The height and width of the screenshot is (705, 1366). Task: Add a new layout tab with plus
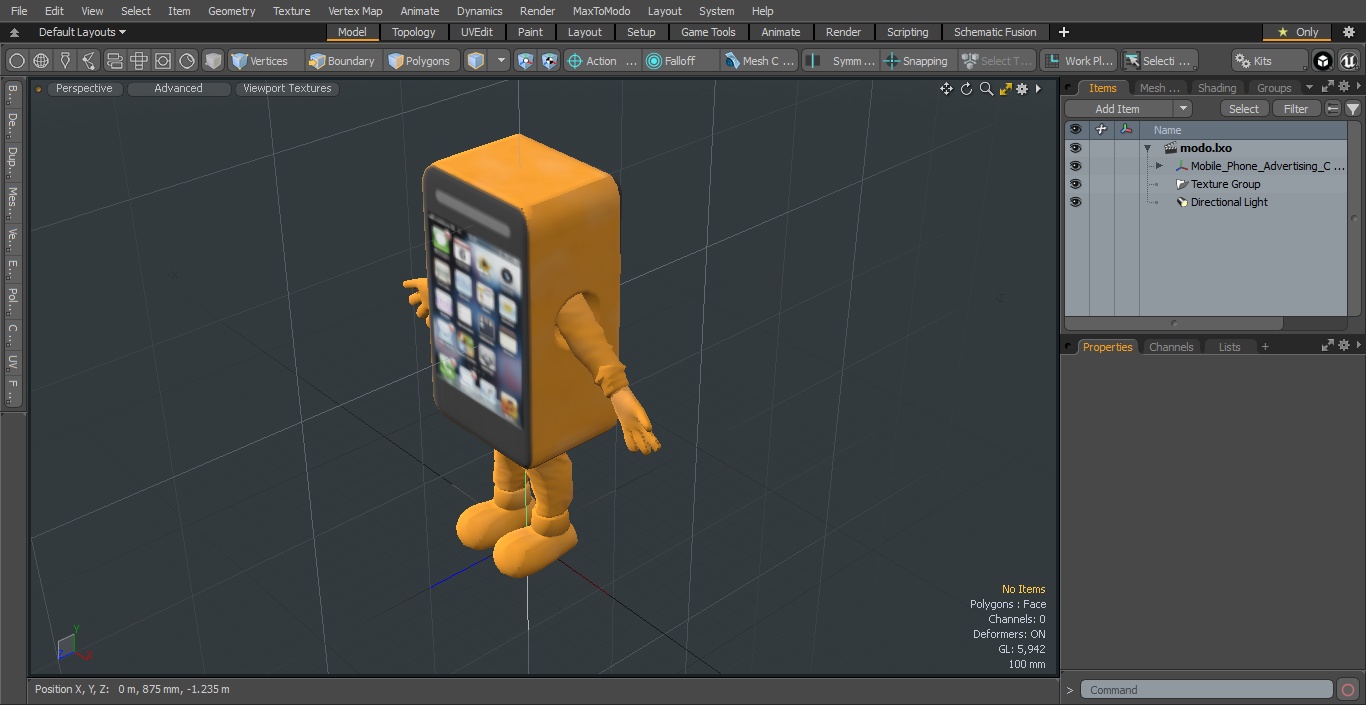click(x=1064, y=32)
